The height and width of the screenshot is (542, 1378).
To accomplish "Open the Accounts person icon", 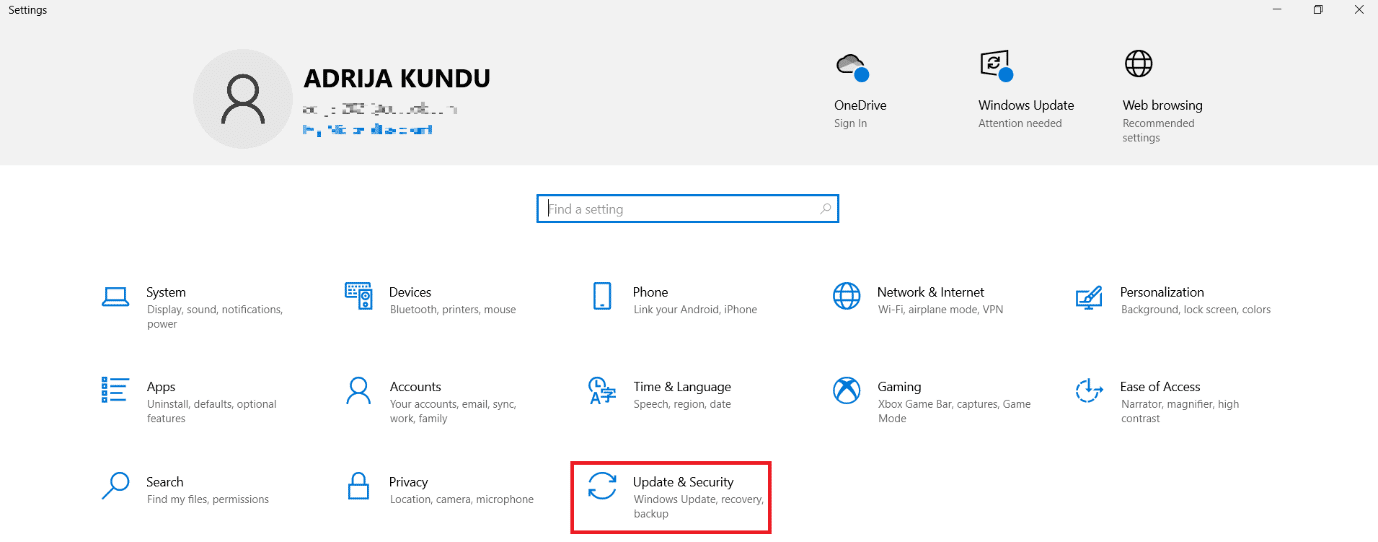I will 358,390.
